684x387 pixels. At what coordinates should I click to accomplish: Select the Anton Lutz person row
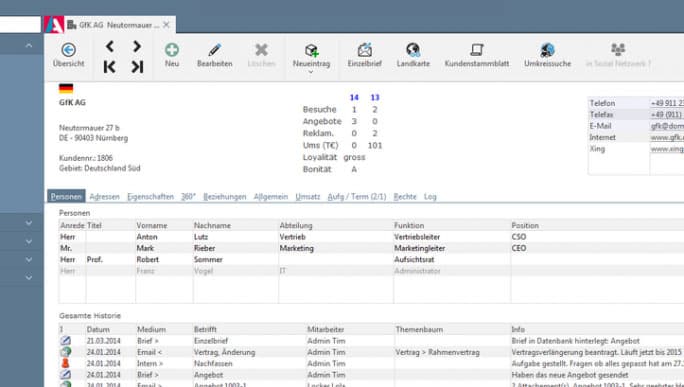coord(371,237)
